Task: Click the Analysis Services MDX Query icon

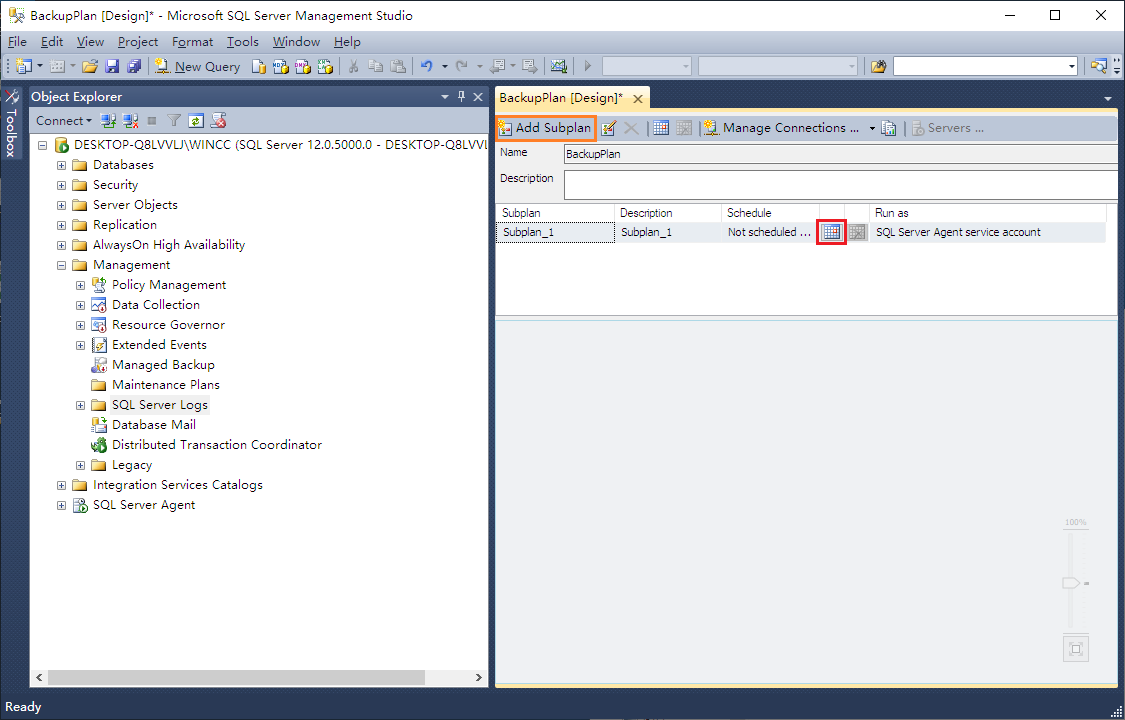Action: click(x=281, y=67)
